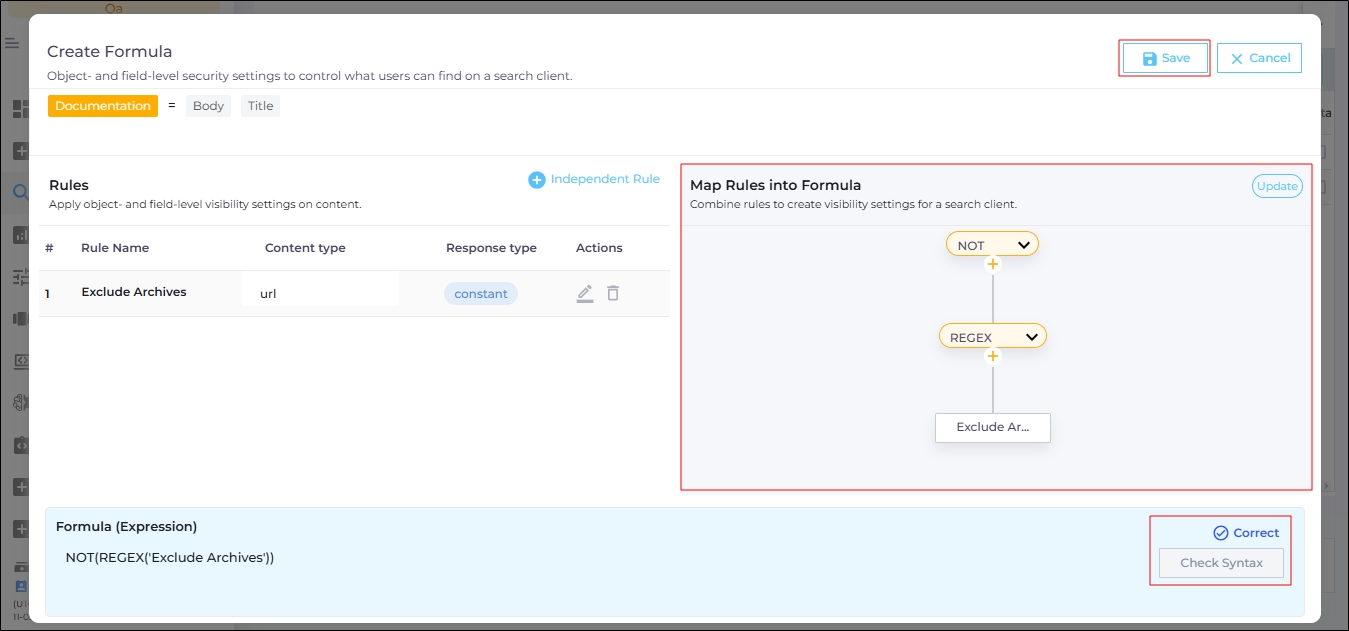1349x631 pixels.
Task: Click the hamburger menu icon in the sidebar
Action: point(12,43)
